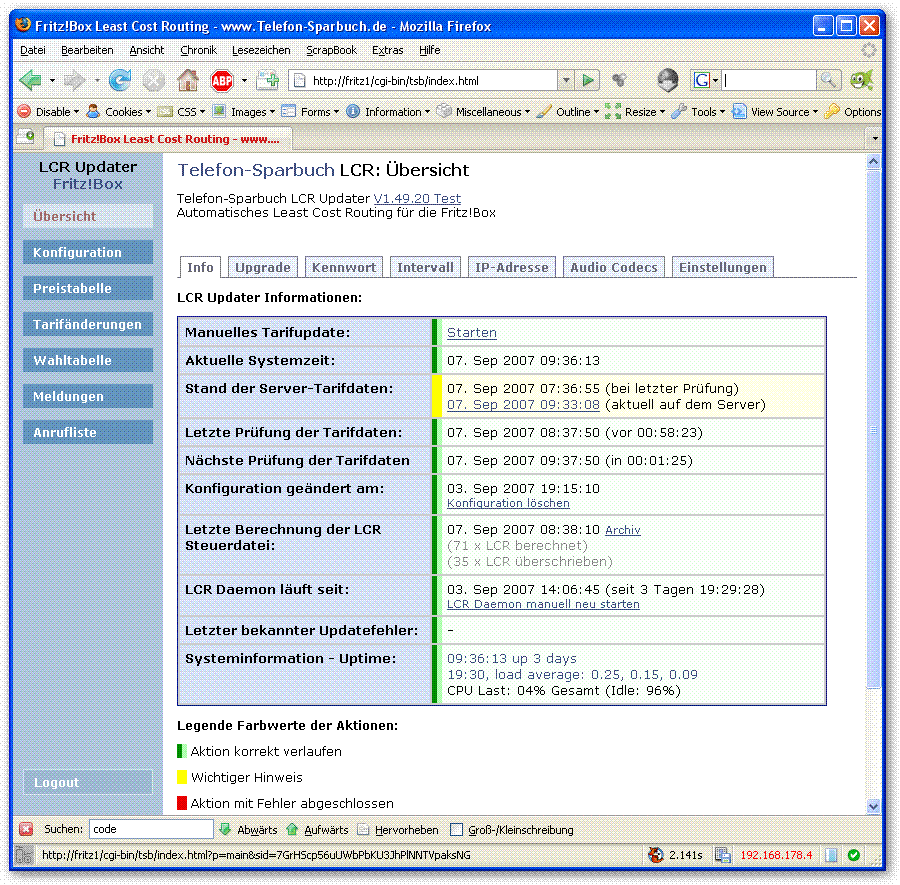Open the Bearbeiten menu

point(87,50)
